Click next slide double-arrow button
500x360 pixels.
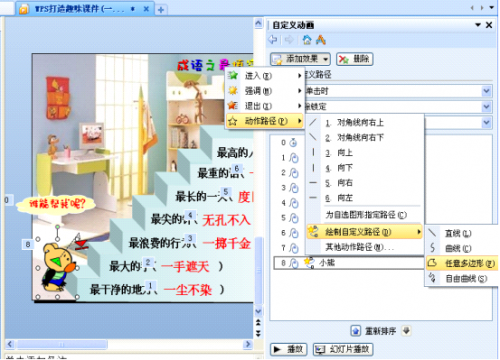(x=258, y=333)
